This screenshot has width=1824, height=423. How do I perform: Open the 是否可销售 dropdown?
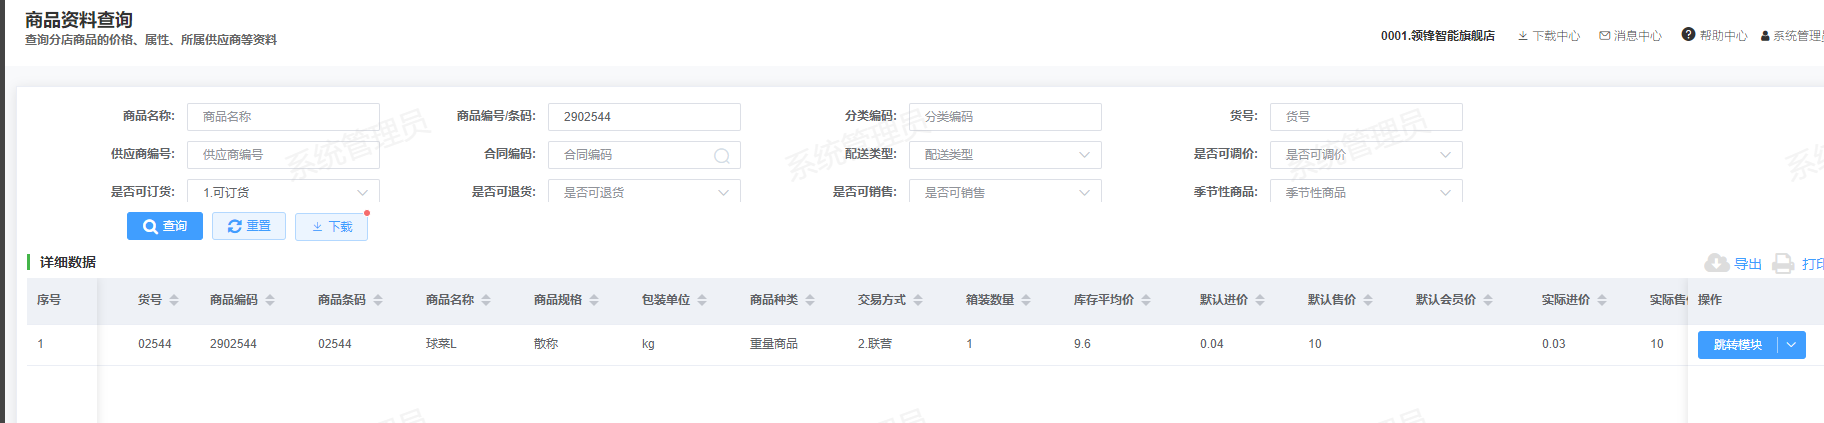1005,191
